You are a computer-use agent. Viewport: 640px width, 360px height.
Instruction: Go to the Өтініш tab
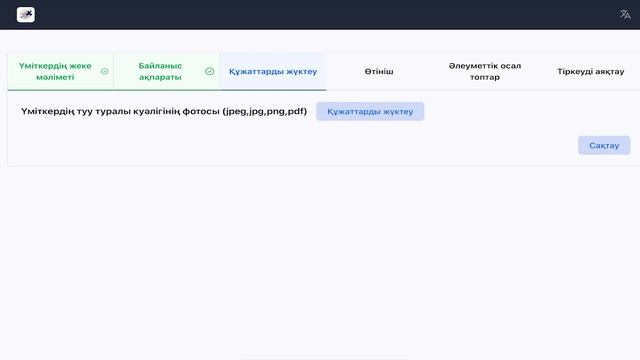pos(379,71)
